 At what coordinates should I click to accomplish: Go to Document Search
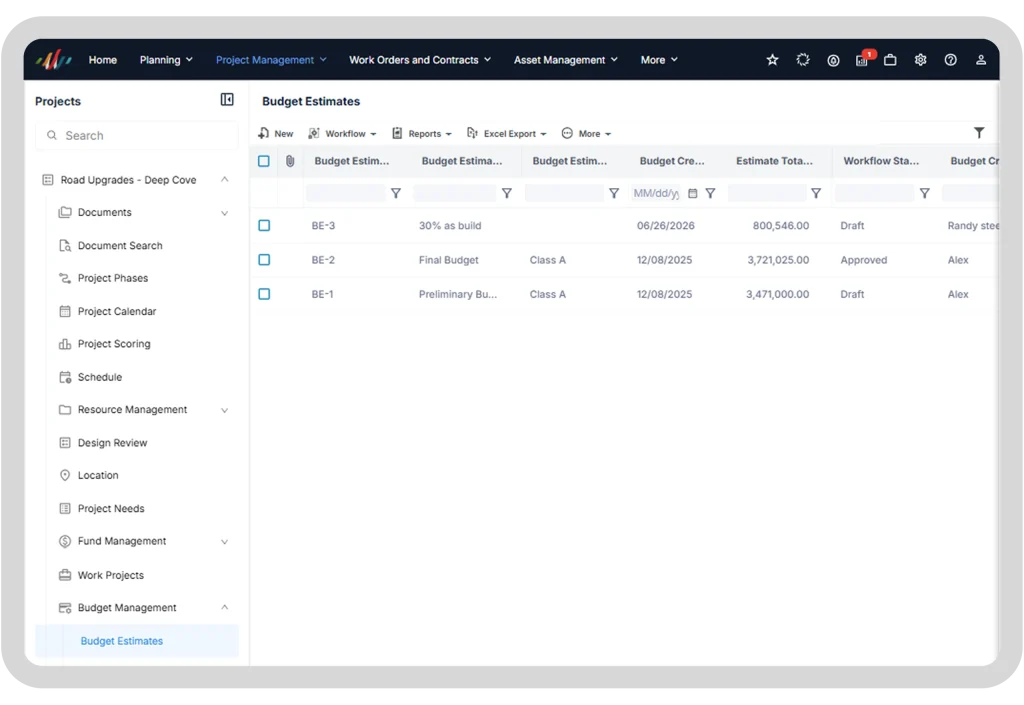point(110,245)
